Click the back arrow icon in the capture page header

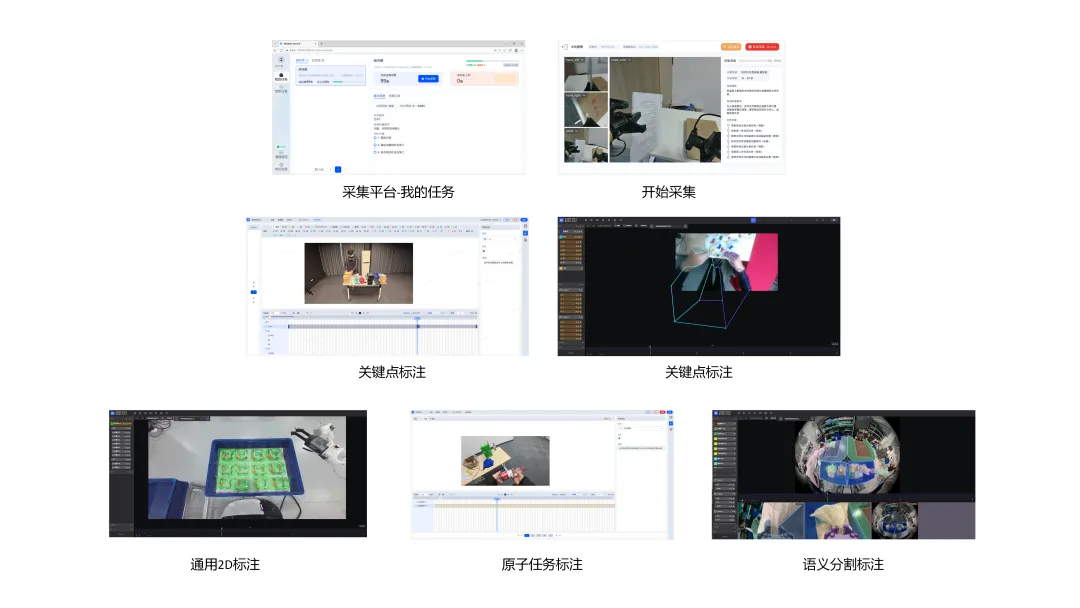tap(565, 47)
